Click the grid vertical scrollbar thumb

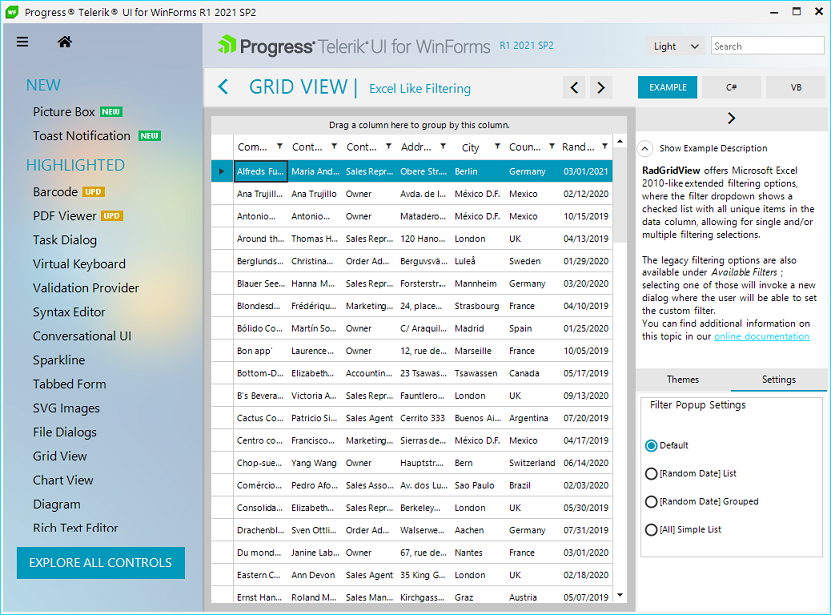620,195
